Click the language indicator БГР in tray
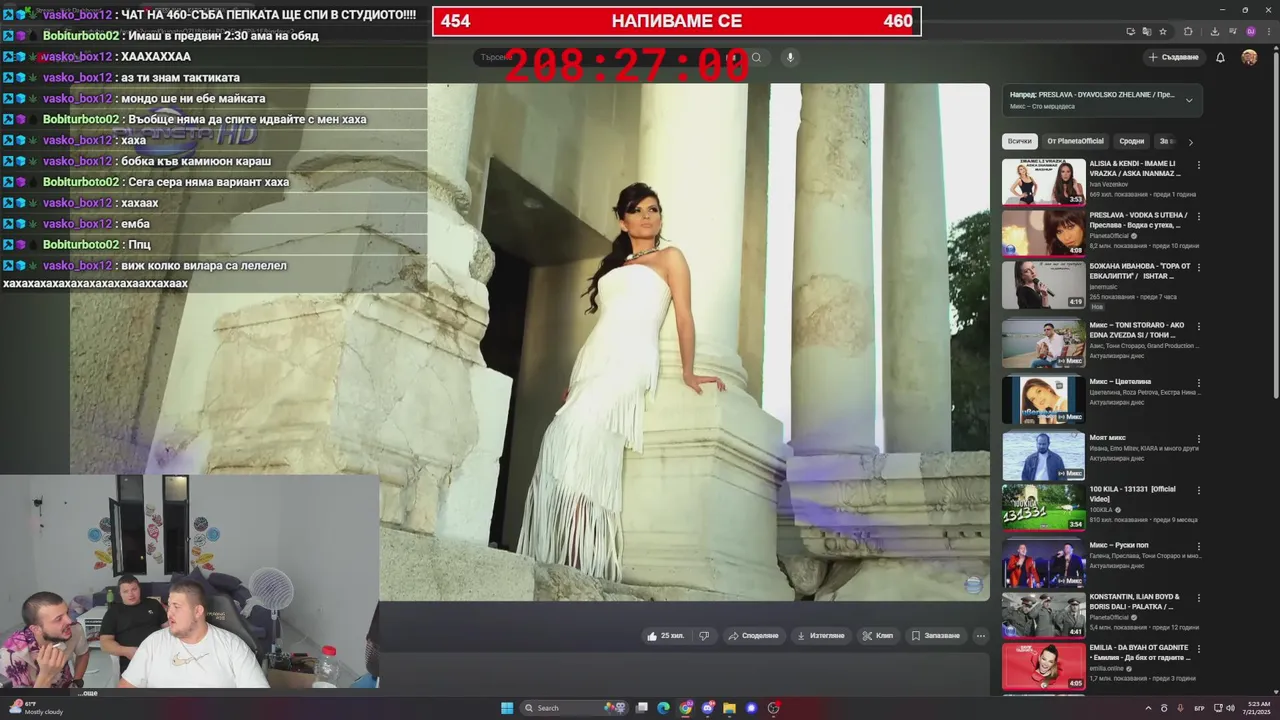 pyautogui.click(x=1200, y=708)
